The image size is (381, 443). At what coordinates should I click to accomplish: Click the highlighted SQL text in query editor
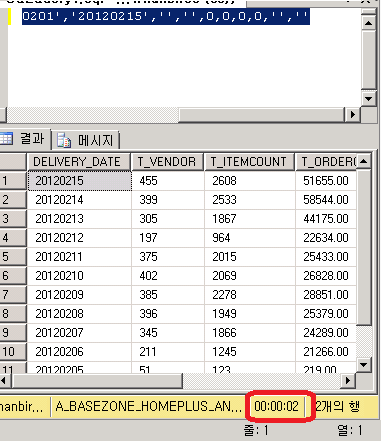[x=166, y=16]
